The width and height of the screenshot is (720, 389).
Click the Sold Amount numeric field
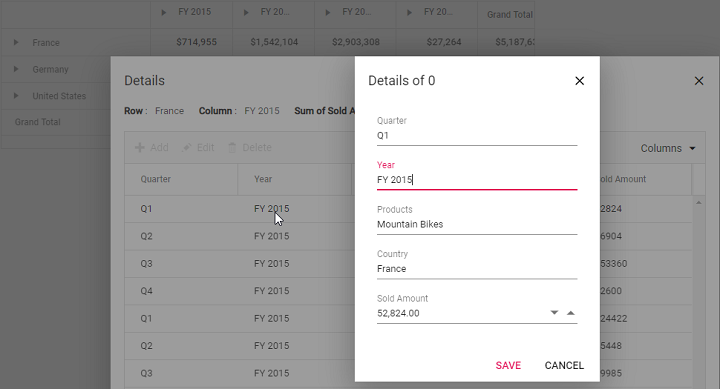461,313
